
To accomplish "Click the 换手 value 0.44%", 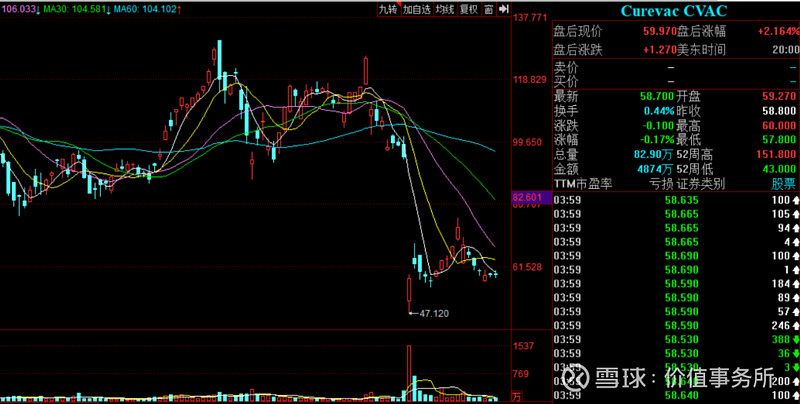I will (660, 111).
